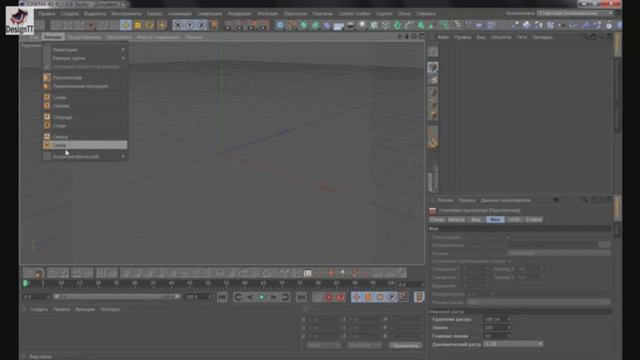
Task: Toggle automatic keyframing button
Action: (341, 297)
